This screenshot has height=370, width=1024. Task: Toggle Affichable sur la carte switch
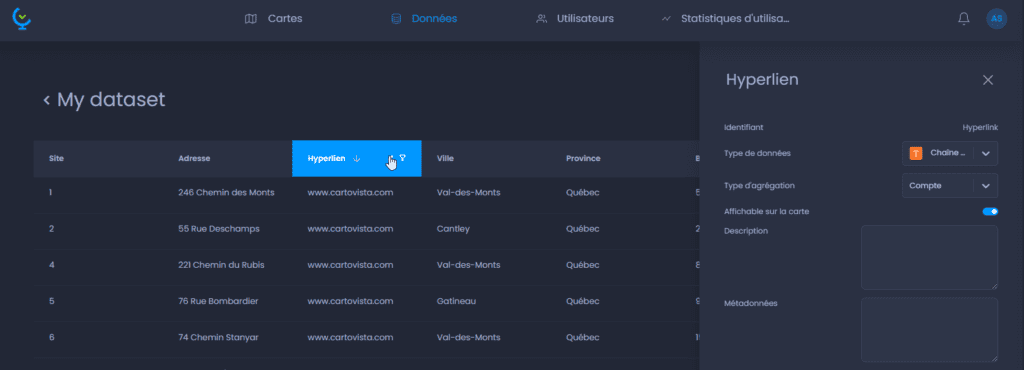coord(990,211)
